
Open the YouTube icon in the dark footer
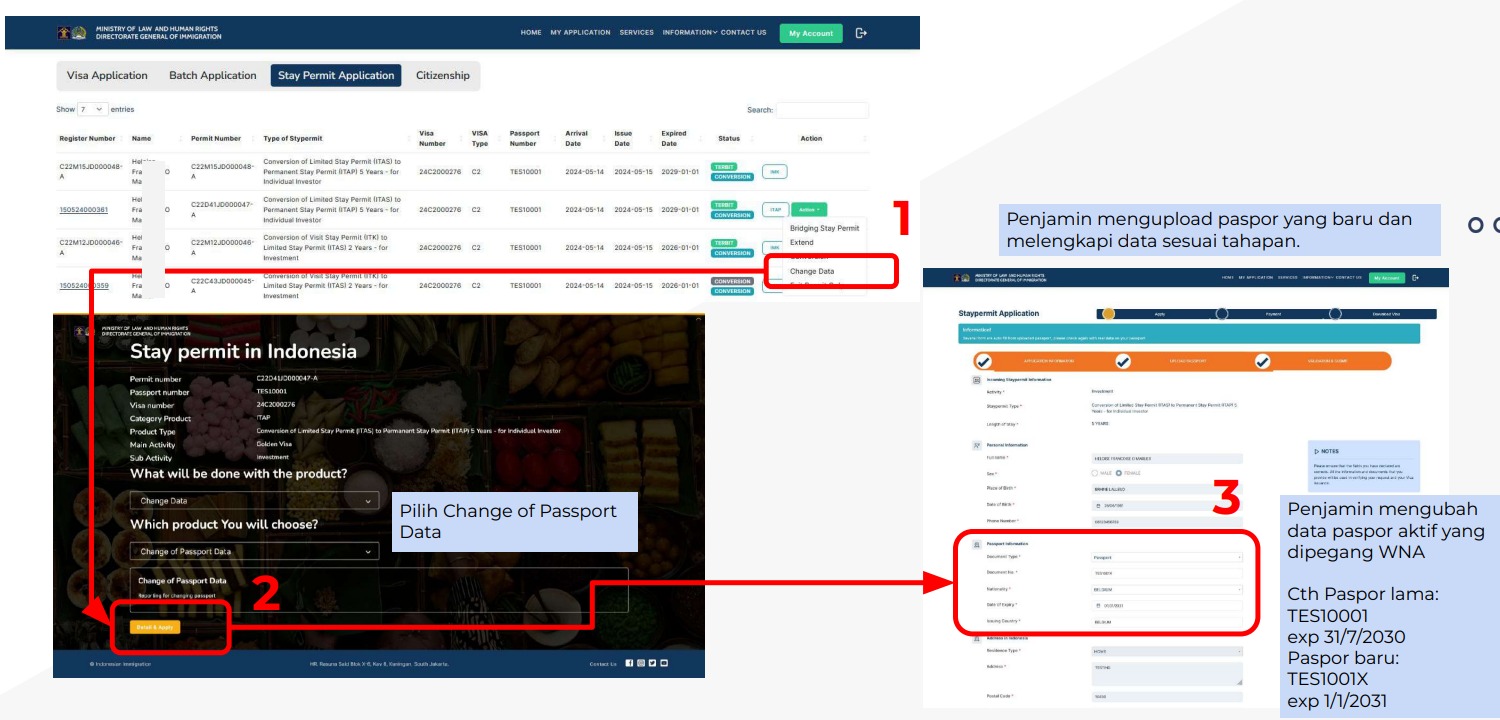pyautogui.click(x=664, y=663)
